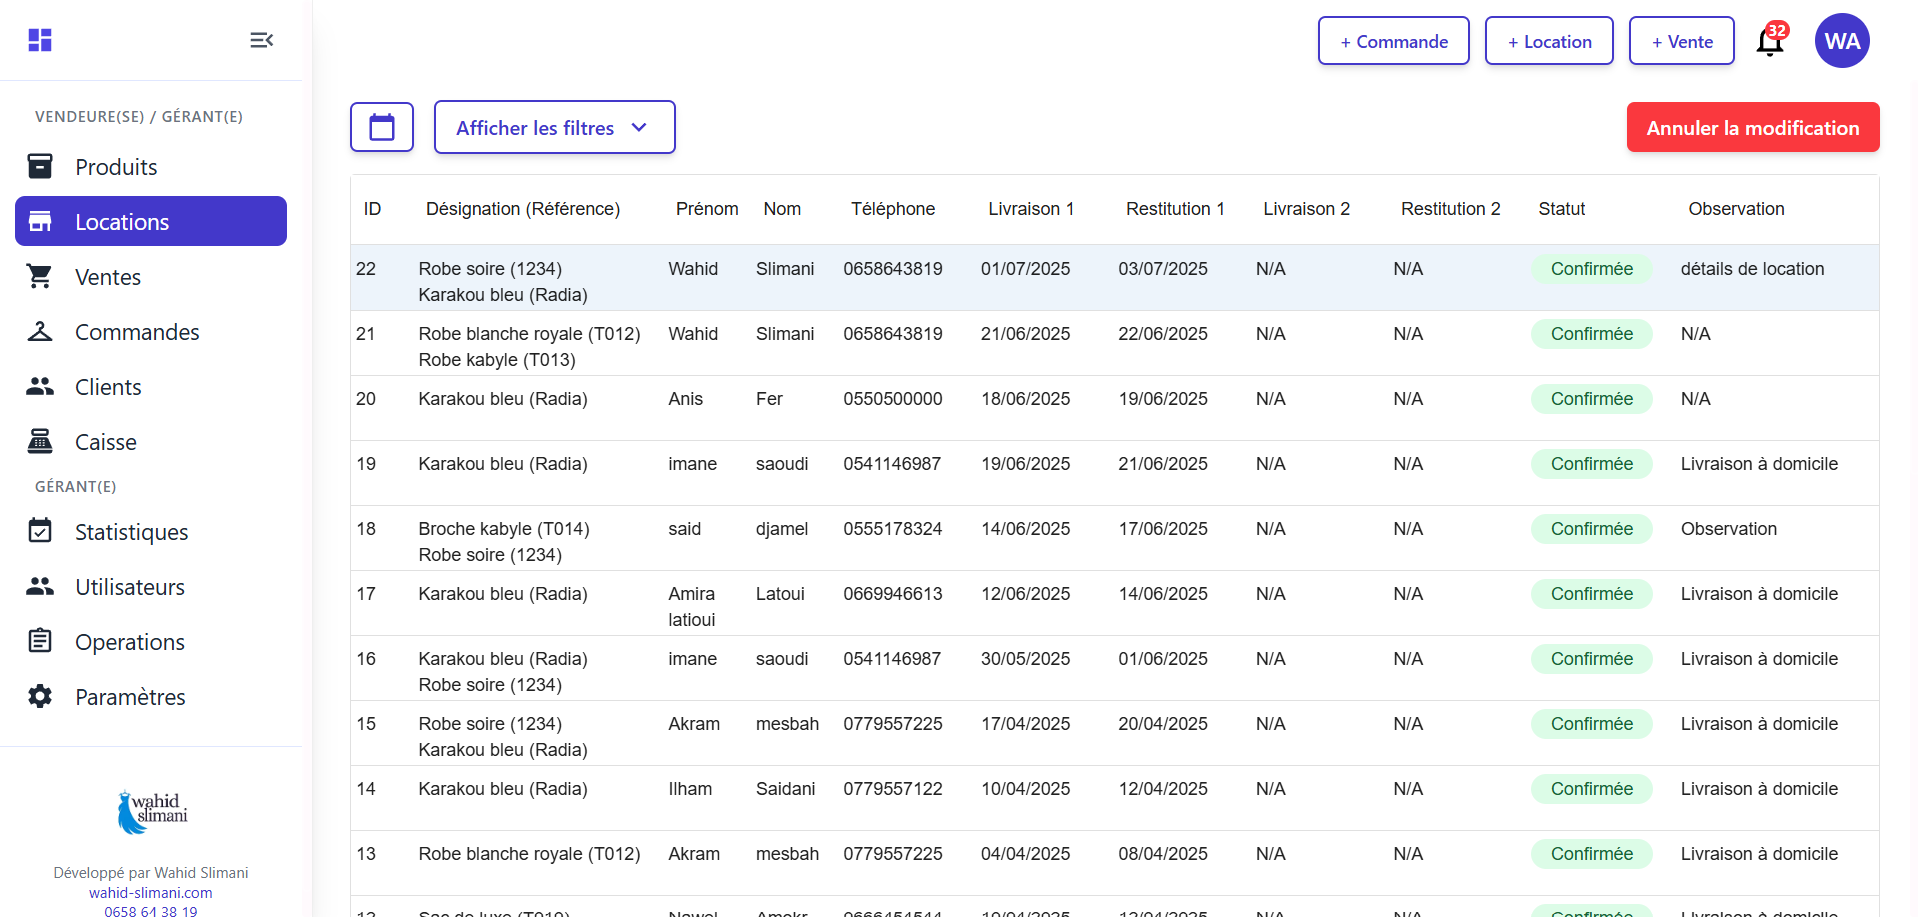The height and width of the screenshot is (917, 1918).
Task: Click the Operations clipboard icon
Action: tap(40, 641)
